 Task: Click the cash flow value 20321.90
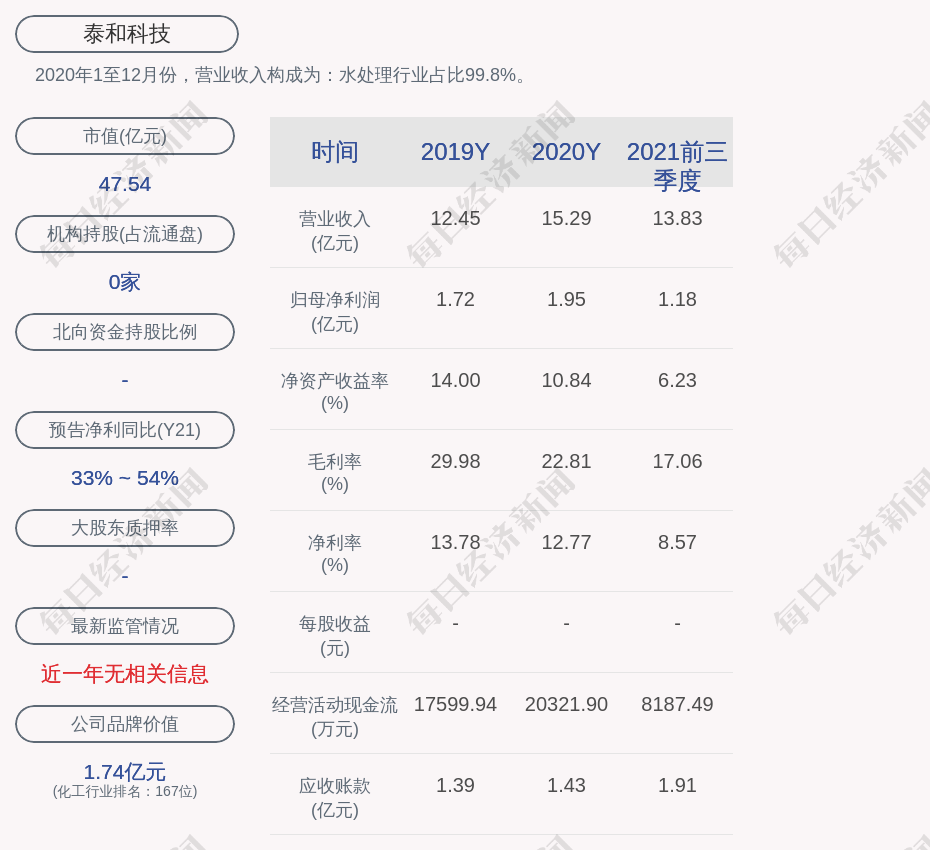[566, 704]
